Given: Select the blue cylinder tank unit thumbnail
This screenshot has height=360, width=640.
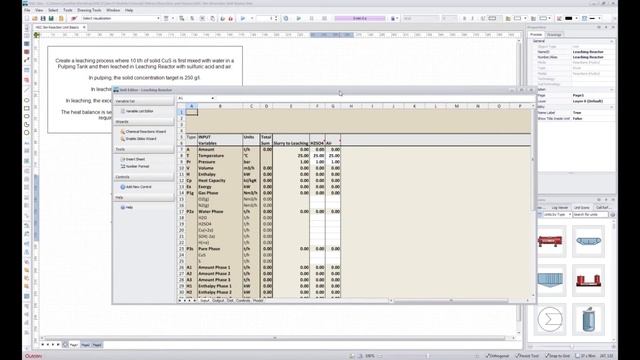Looking at the screenshot, I should click(588, 319).
